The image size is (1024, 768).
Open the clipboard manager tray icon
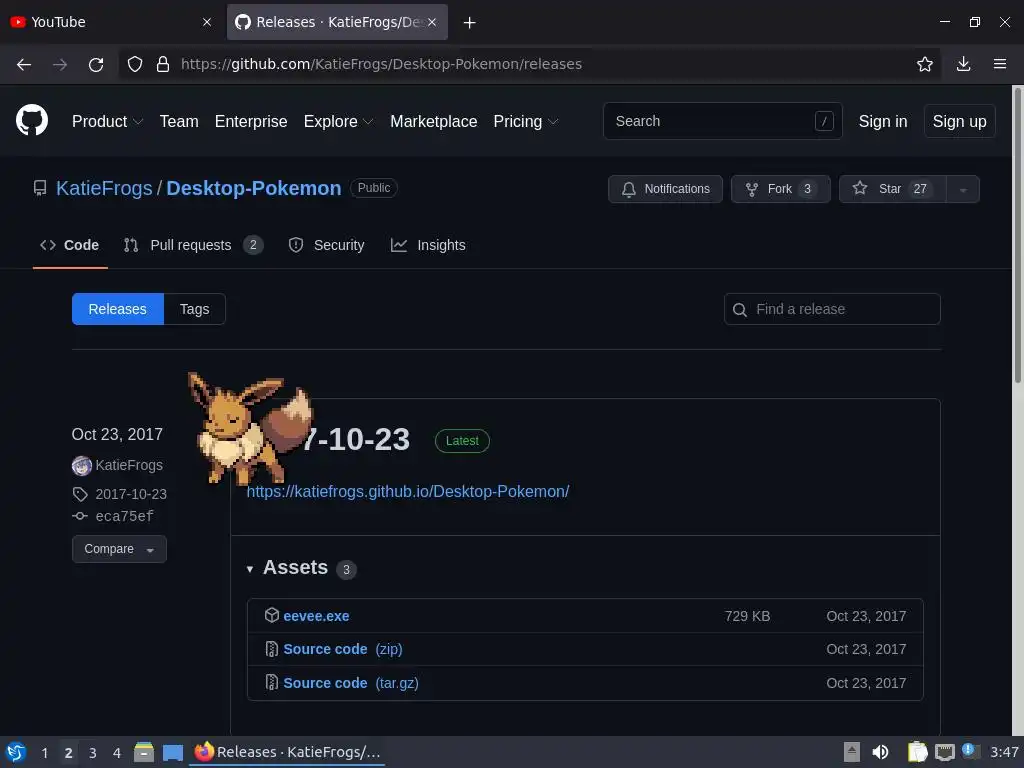click(x=918, y=752)
